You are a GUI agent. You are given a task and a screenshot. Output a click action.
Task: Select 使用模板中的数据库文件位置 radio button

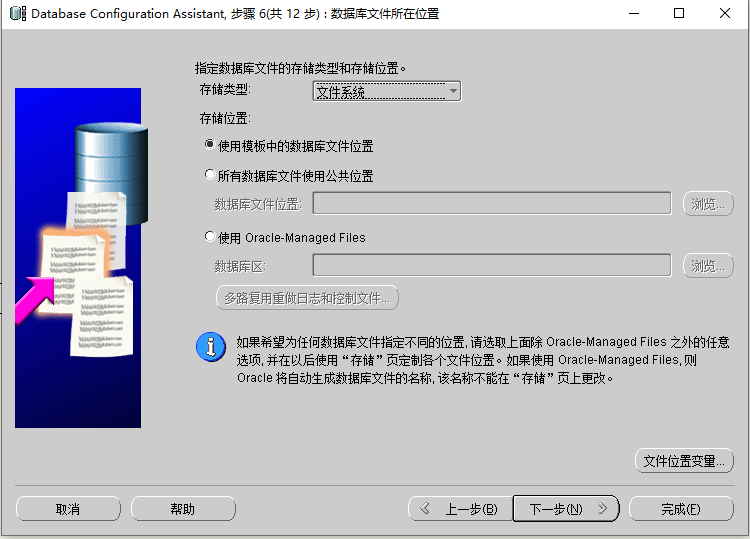click(210, 144)
